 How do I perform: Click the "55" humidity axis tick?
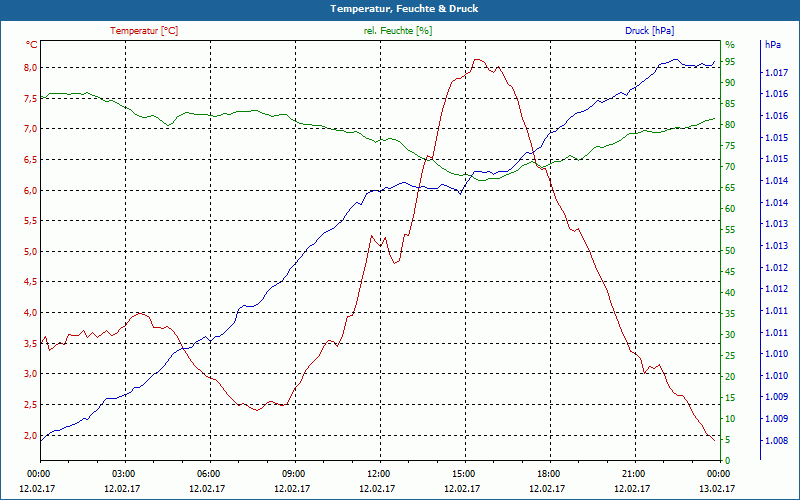(730, 230)
